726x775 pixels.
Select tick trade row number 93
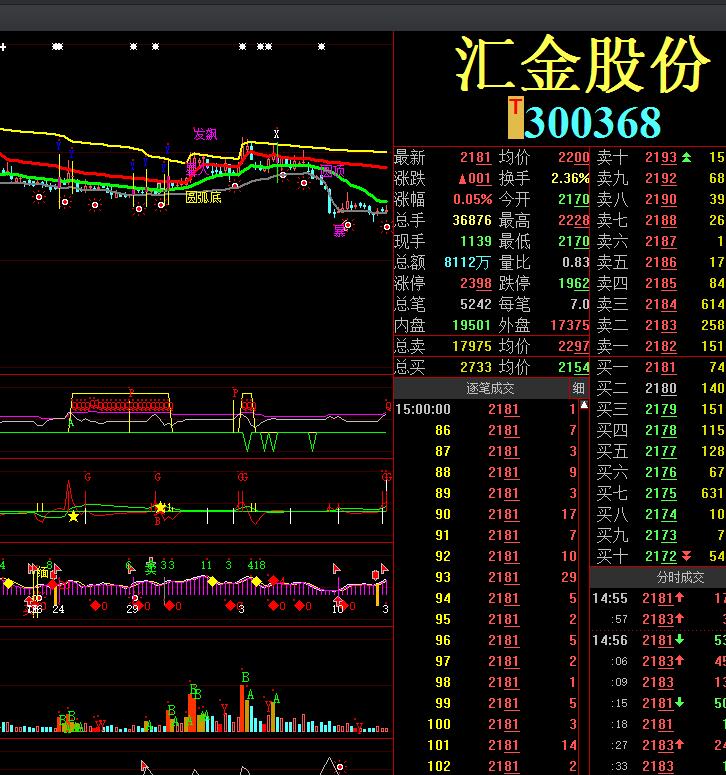(486, 577)
